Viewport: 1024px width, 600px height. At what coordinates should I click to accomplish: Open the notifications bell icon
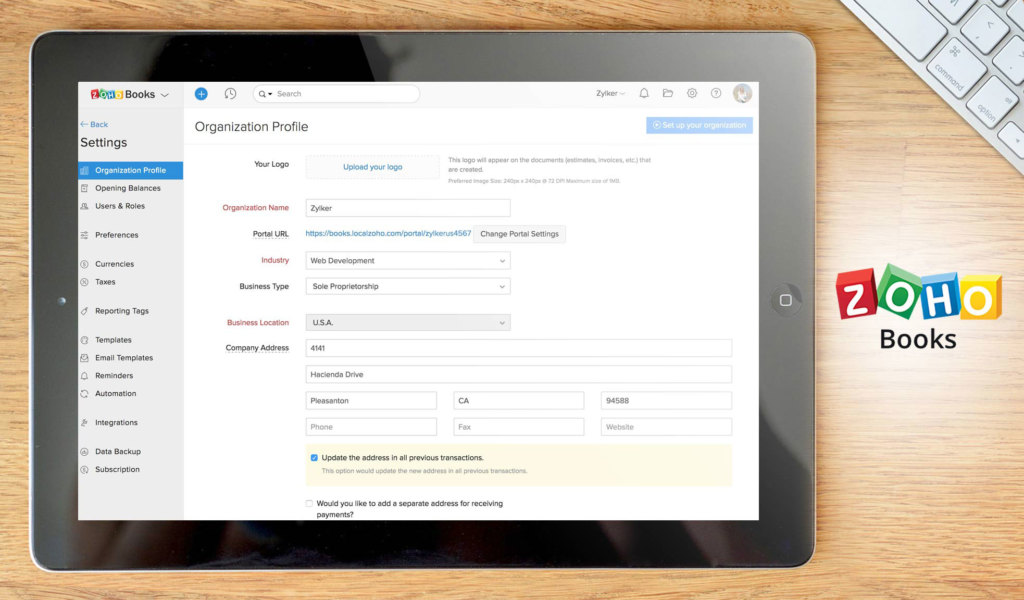[x=644, y=94]
